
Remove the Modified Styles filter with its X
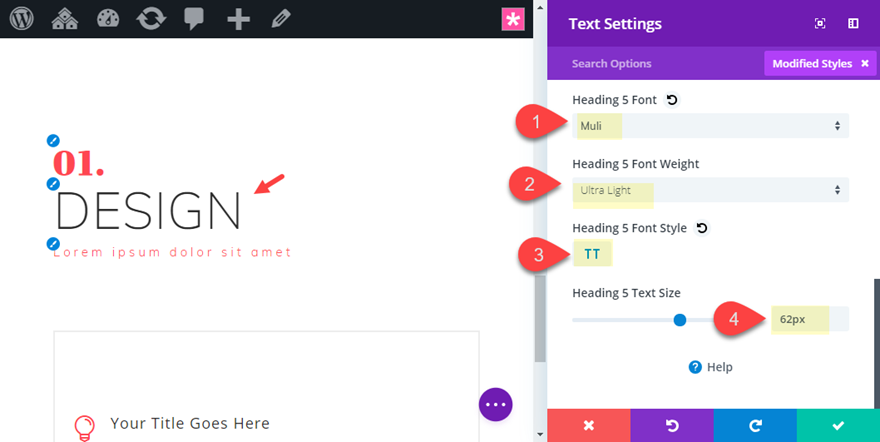pyautogui.click(x=865, y=63)
